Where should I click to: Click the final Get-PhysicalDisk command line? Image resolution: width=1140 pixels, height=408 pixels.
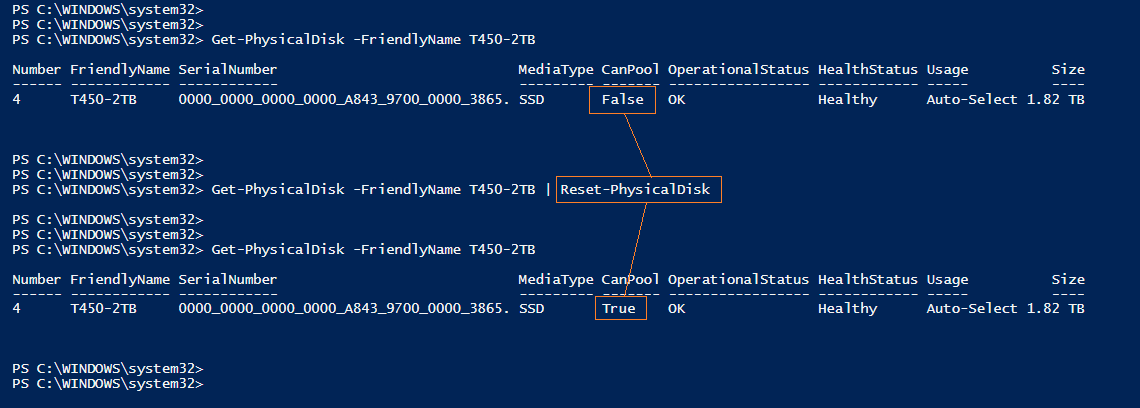point(373,249)
